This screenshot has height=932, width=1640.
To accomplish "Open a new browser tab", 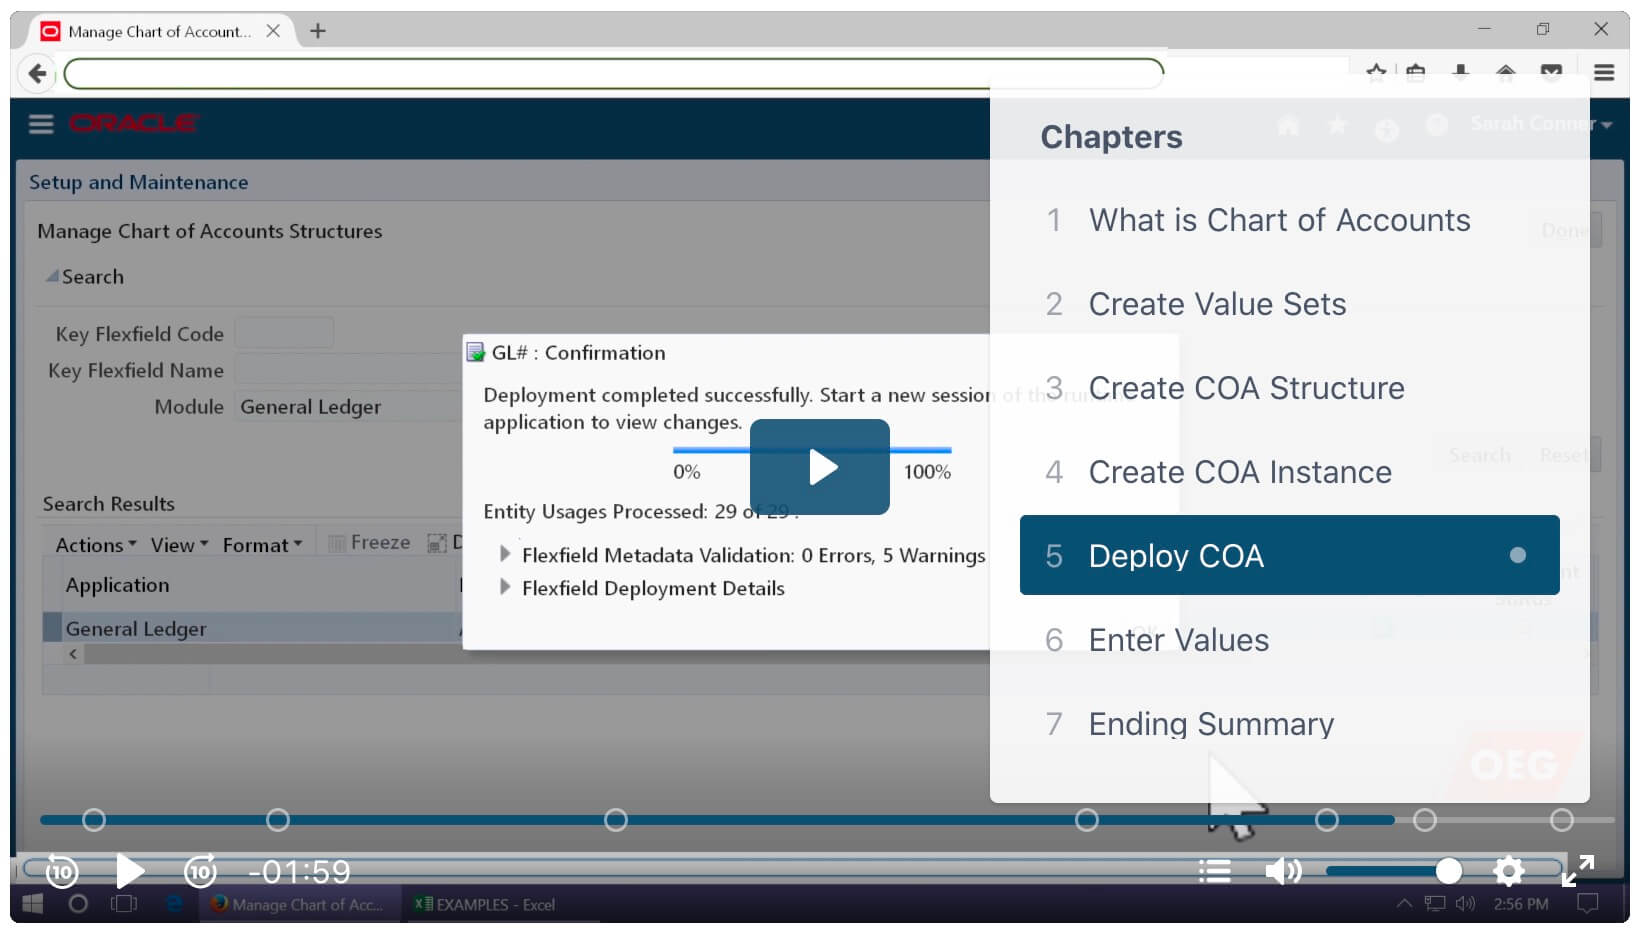I will 318,31.
